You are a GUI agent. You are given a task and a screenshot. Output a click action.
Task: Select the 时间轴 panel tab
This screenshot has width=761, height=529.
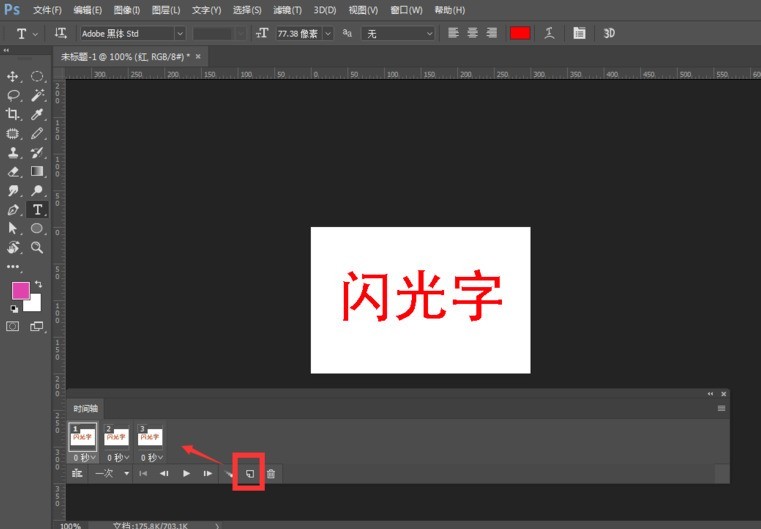point(85,409)
